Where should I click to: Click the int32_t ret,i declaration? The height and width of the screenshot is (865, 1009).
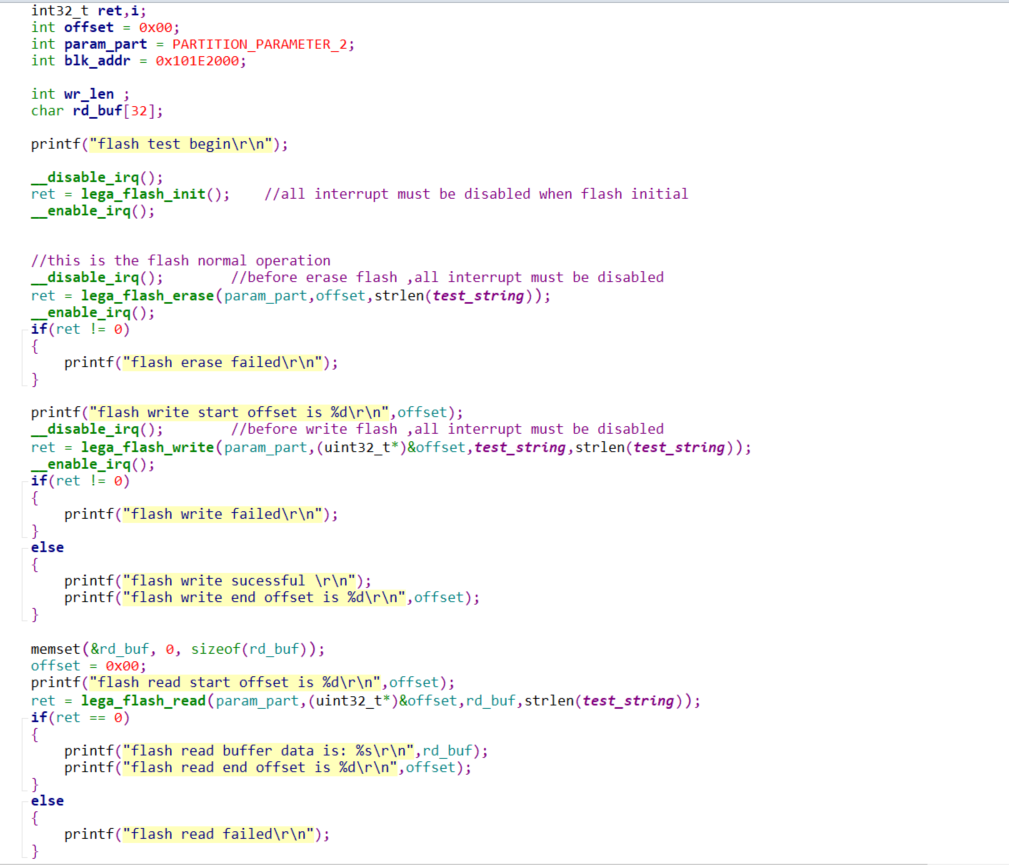[x=89, y=11]
